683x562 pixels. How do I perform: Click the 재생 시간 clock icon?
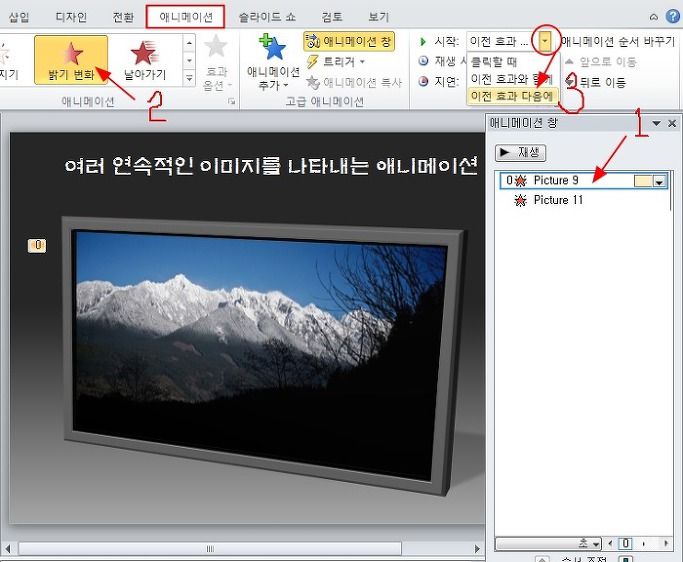[423, 61]
